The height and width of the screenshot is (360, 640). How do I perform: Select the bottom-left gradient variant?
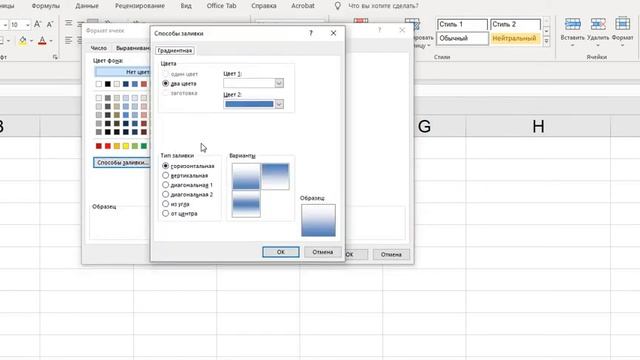(x=246, y=204)
